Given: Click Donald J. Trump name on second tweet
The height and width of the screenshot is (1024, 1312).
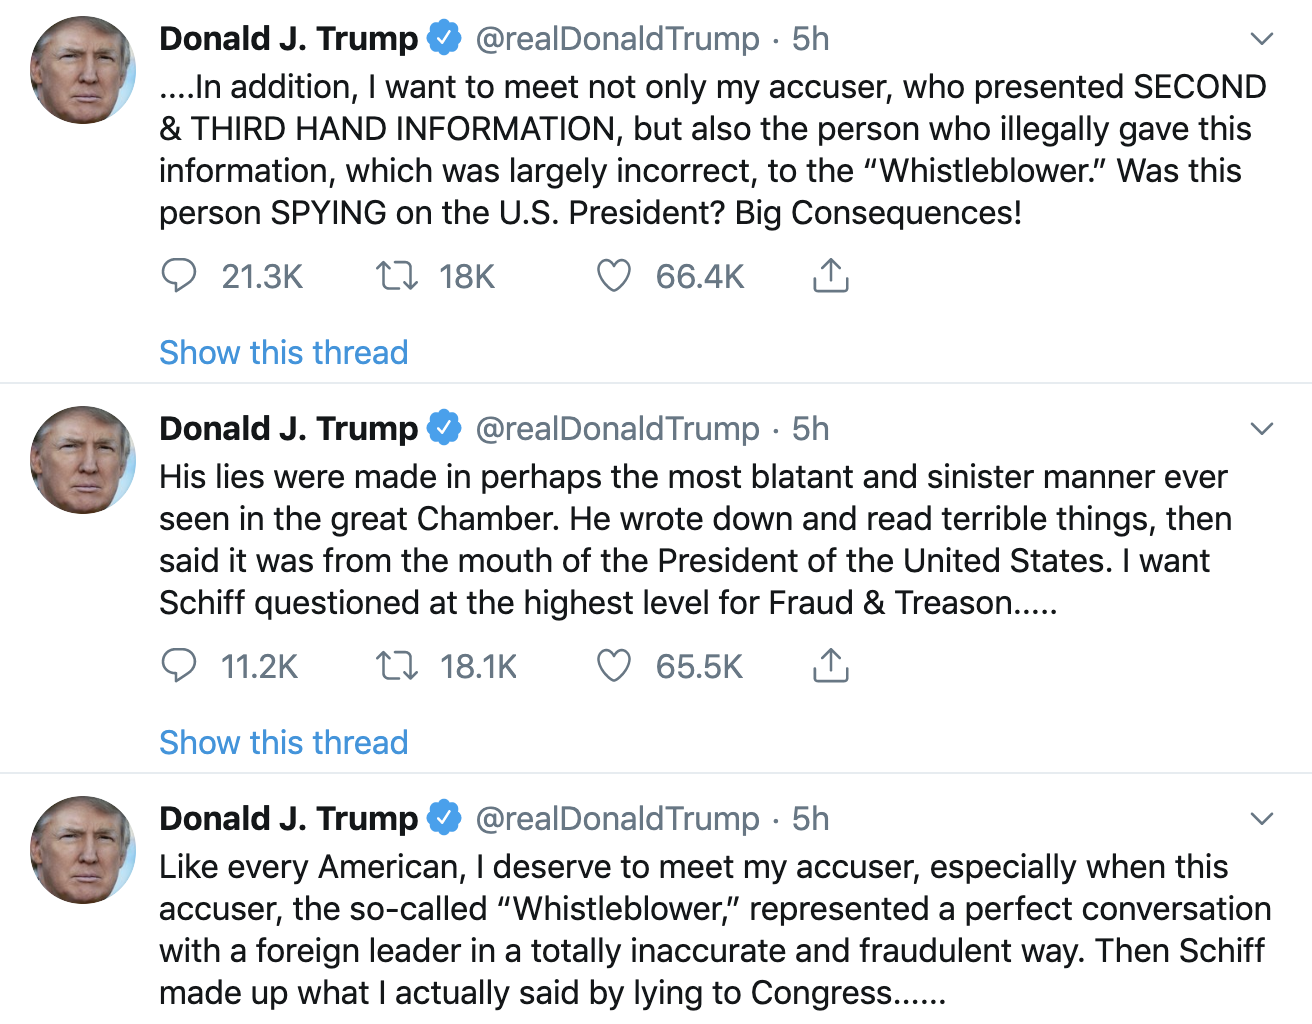Looking at the screenshot, I should click(288, 429).
